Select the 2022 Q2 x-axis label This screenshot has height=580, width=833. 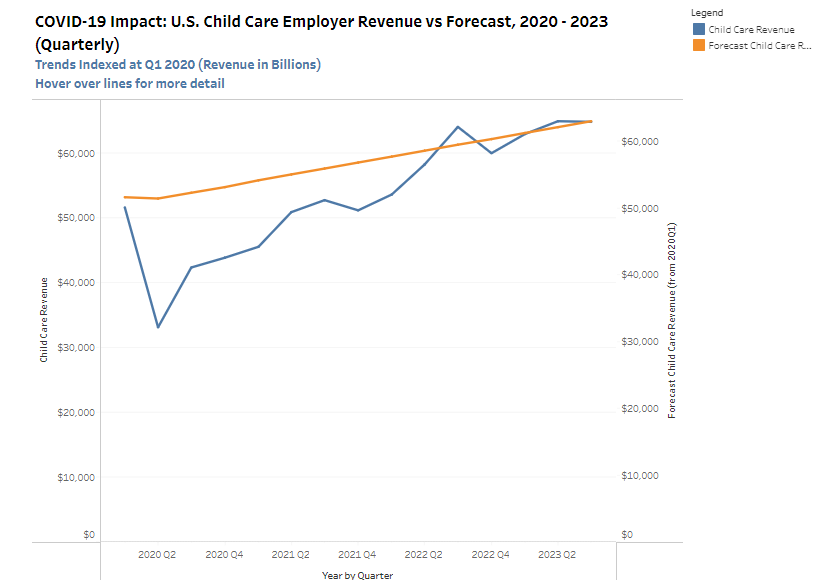pyautogui.click(x=424, y=553)
